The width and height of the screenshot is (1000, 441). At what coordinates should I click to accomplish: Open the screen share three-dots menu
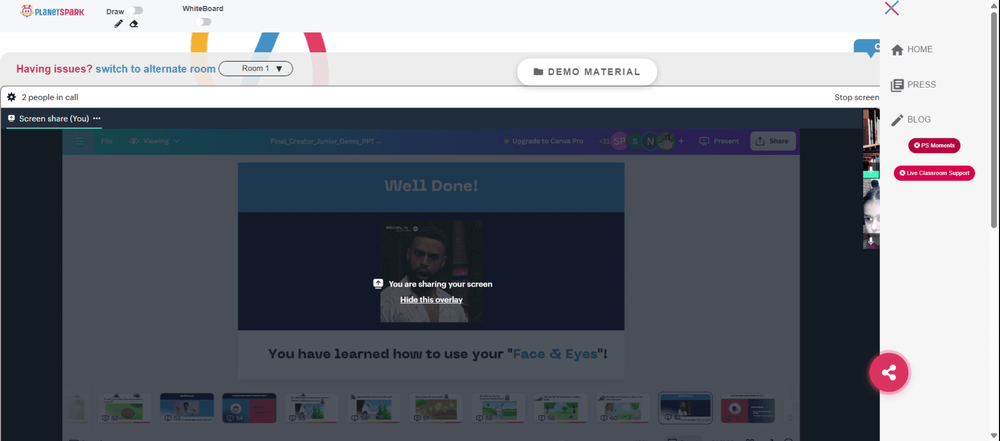coord(97,118)
